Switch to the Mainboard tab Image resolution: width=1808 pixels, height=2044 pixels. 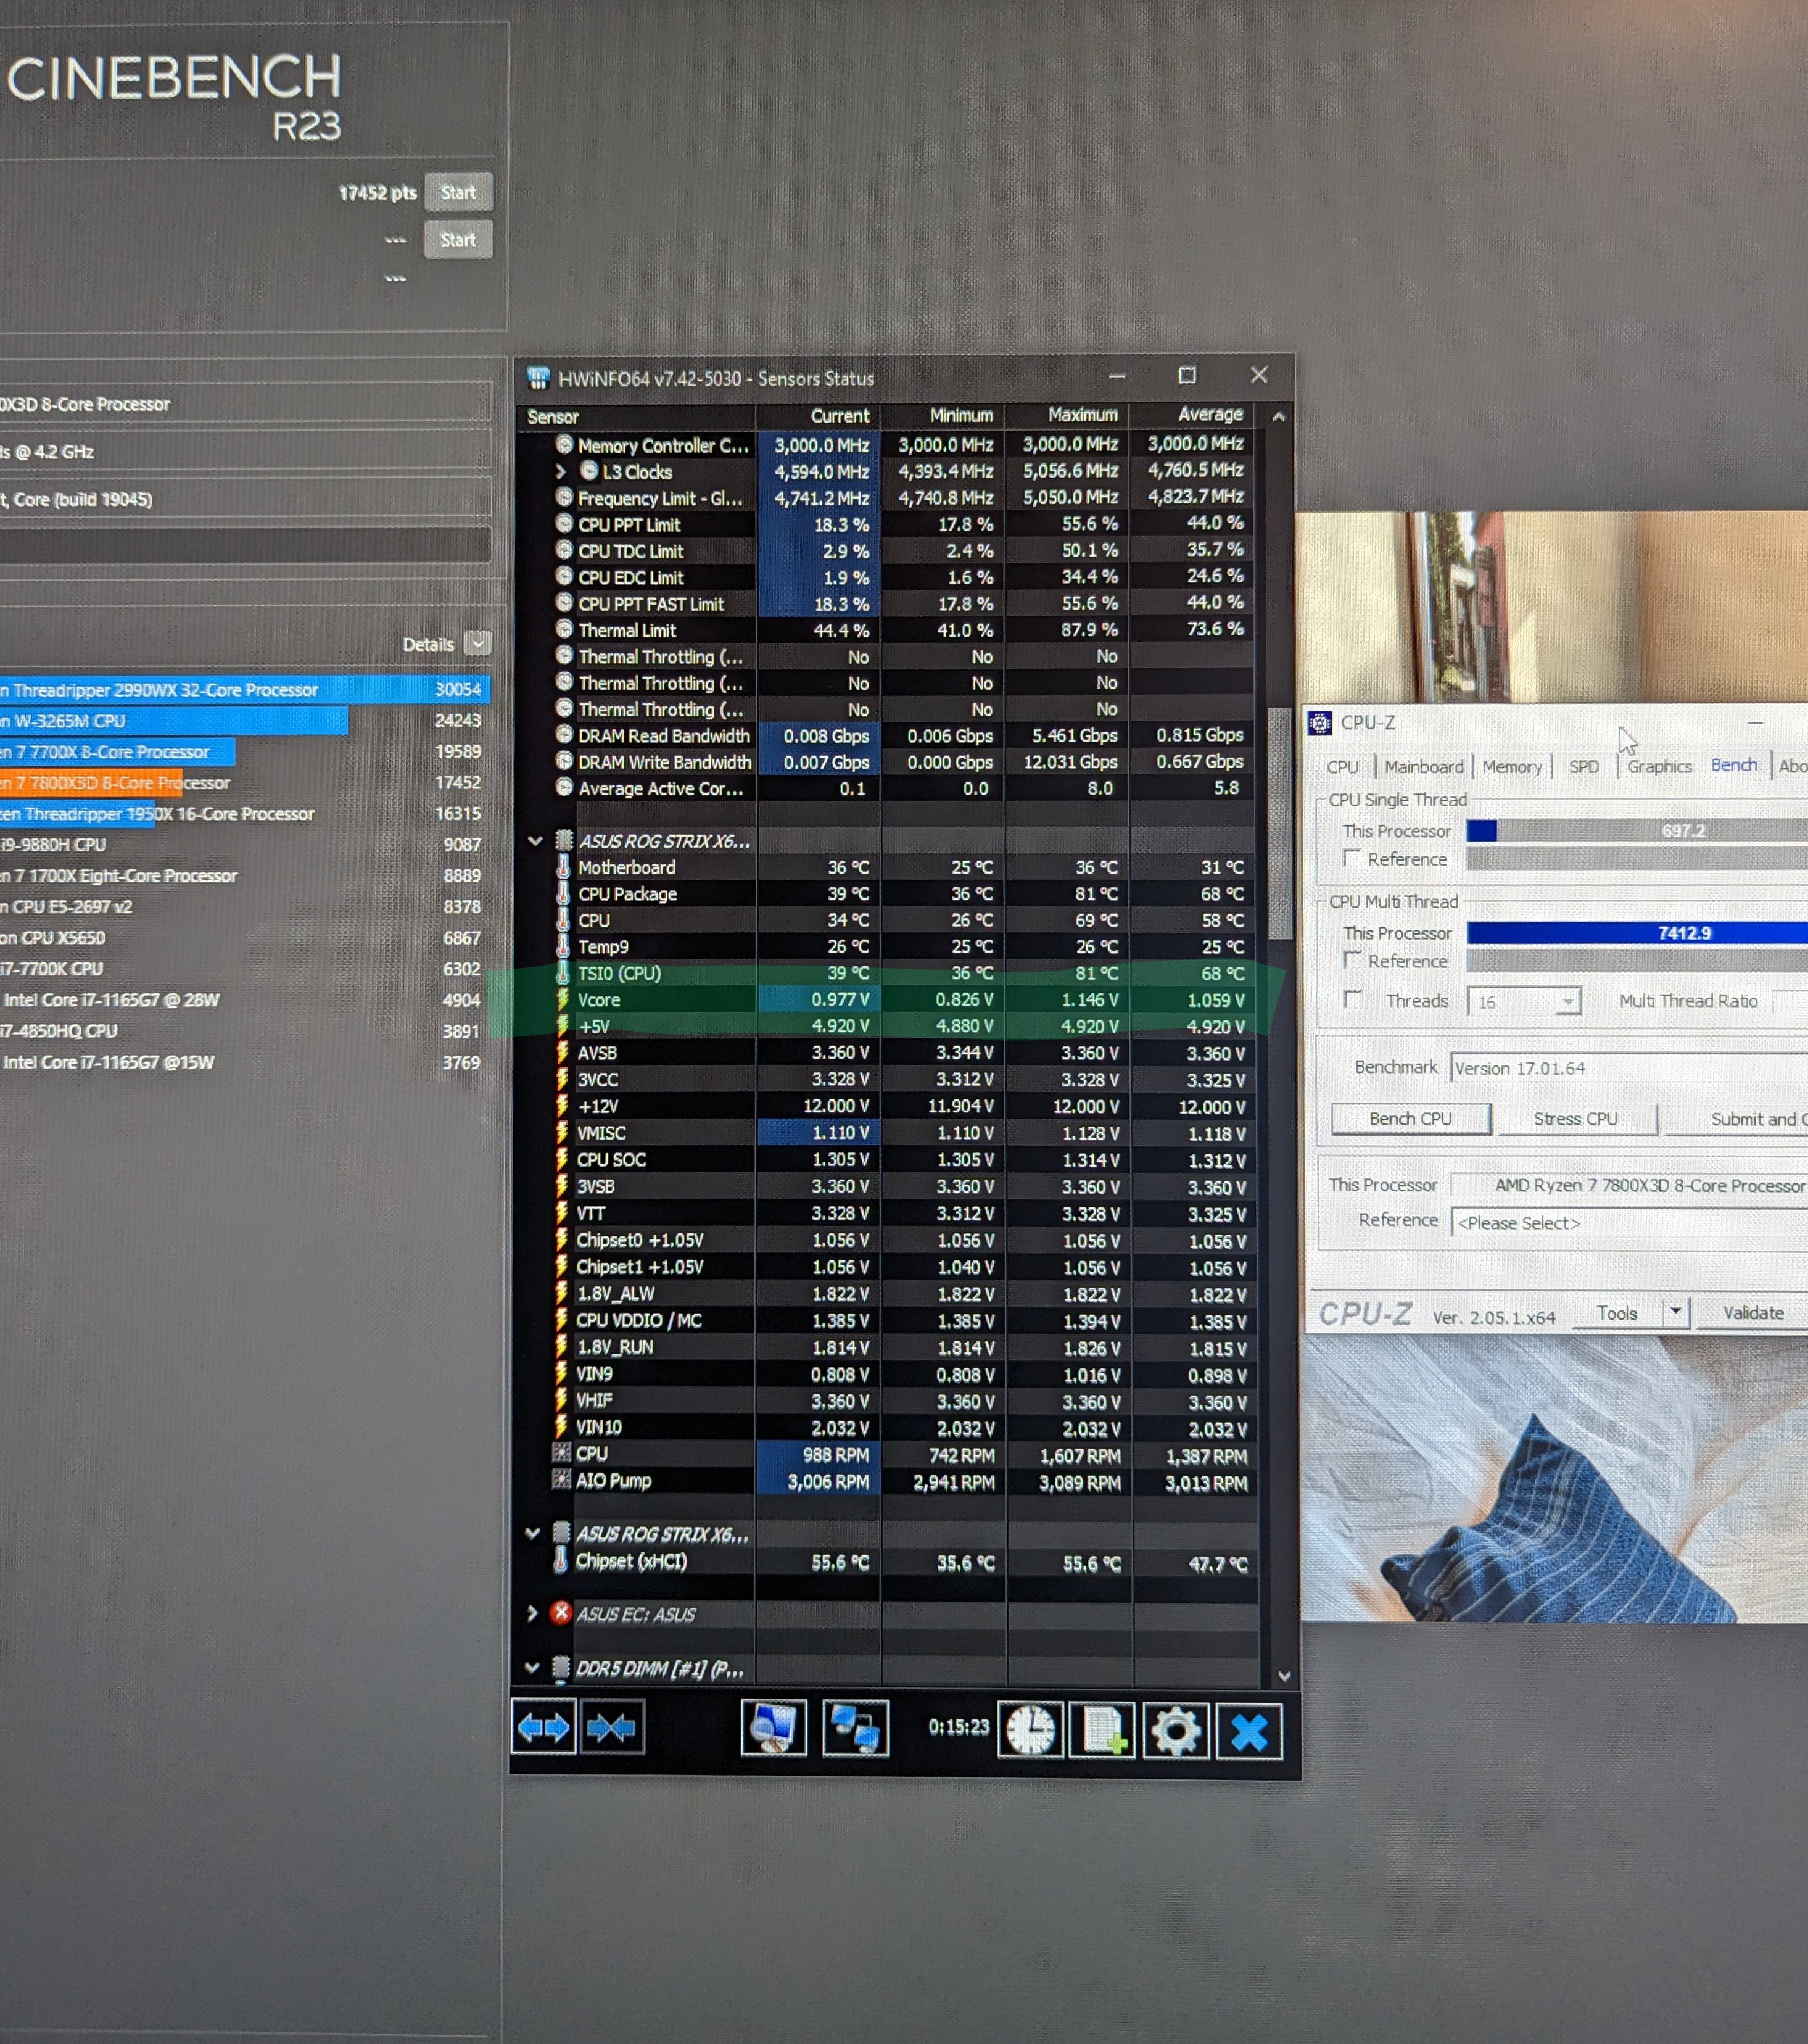1423,766
